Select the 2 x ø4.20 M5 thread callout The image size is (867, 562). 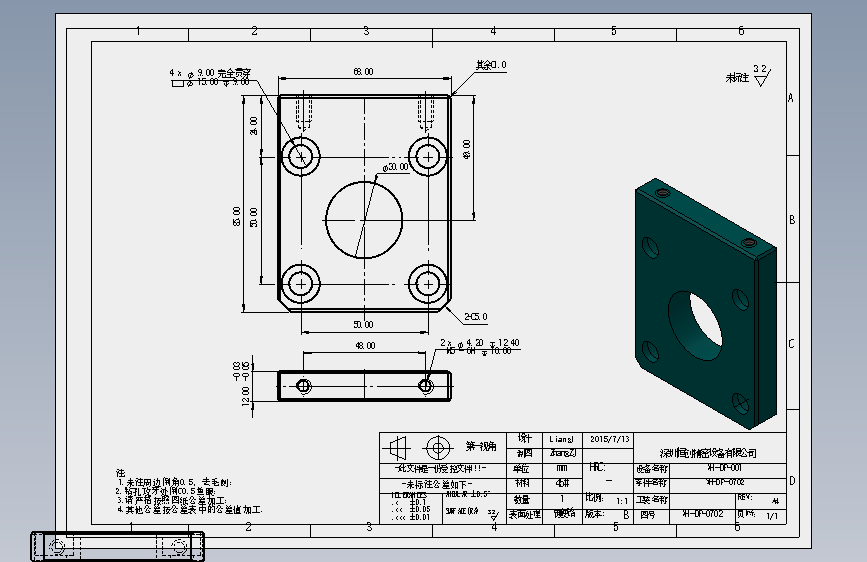pyautogui.click(x=479, y=347)
